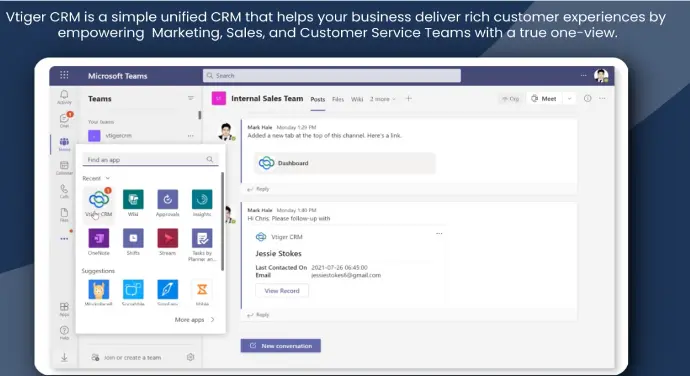
Task: Open the Wiki app in flyout
Action: pyautogui.click(x=133, y=203)
